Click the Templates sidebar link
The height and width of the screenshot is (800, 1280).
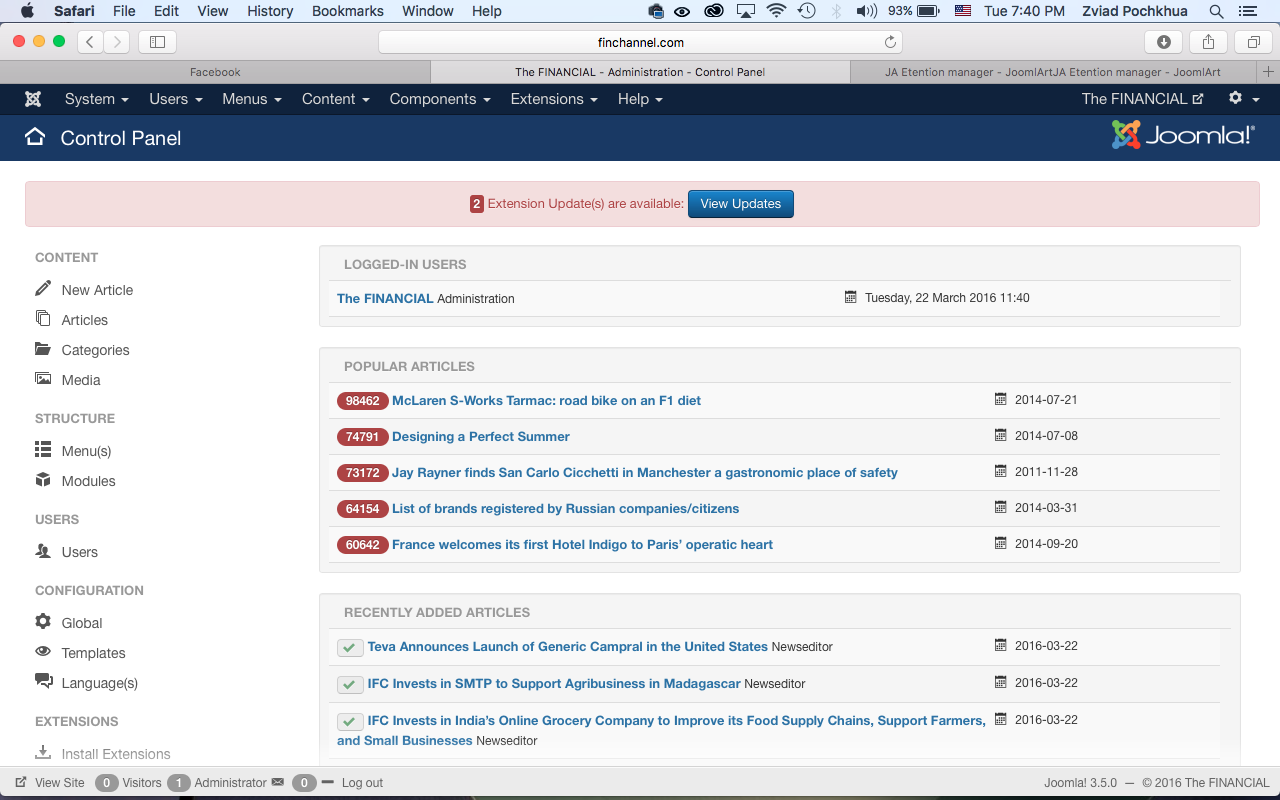(x=93, y=653)
